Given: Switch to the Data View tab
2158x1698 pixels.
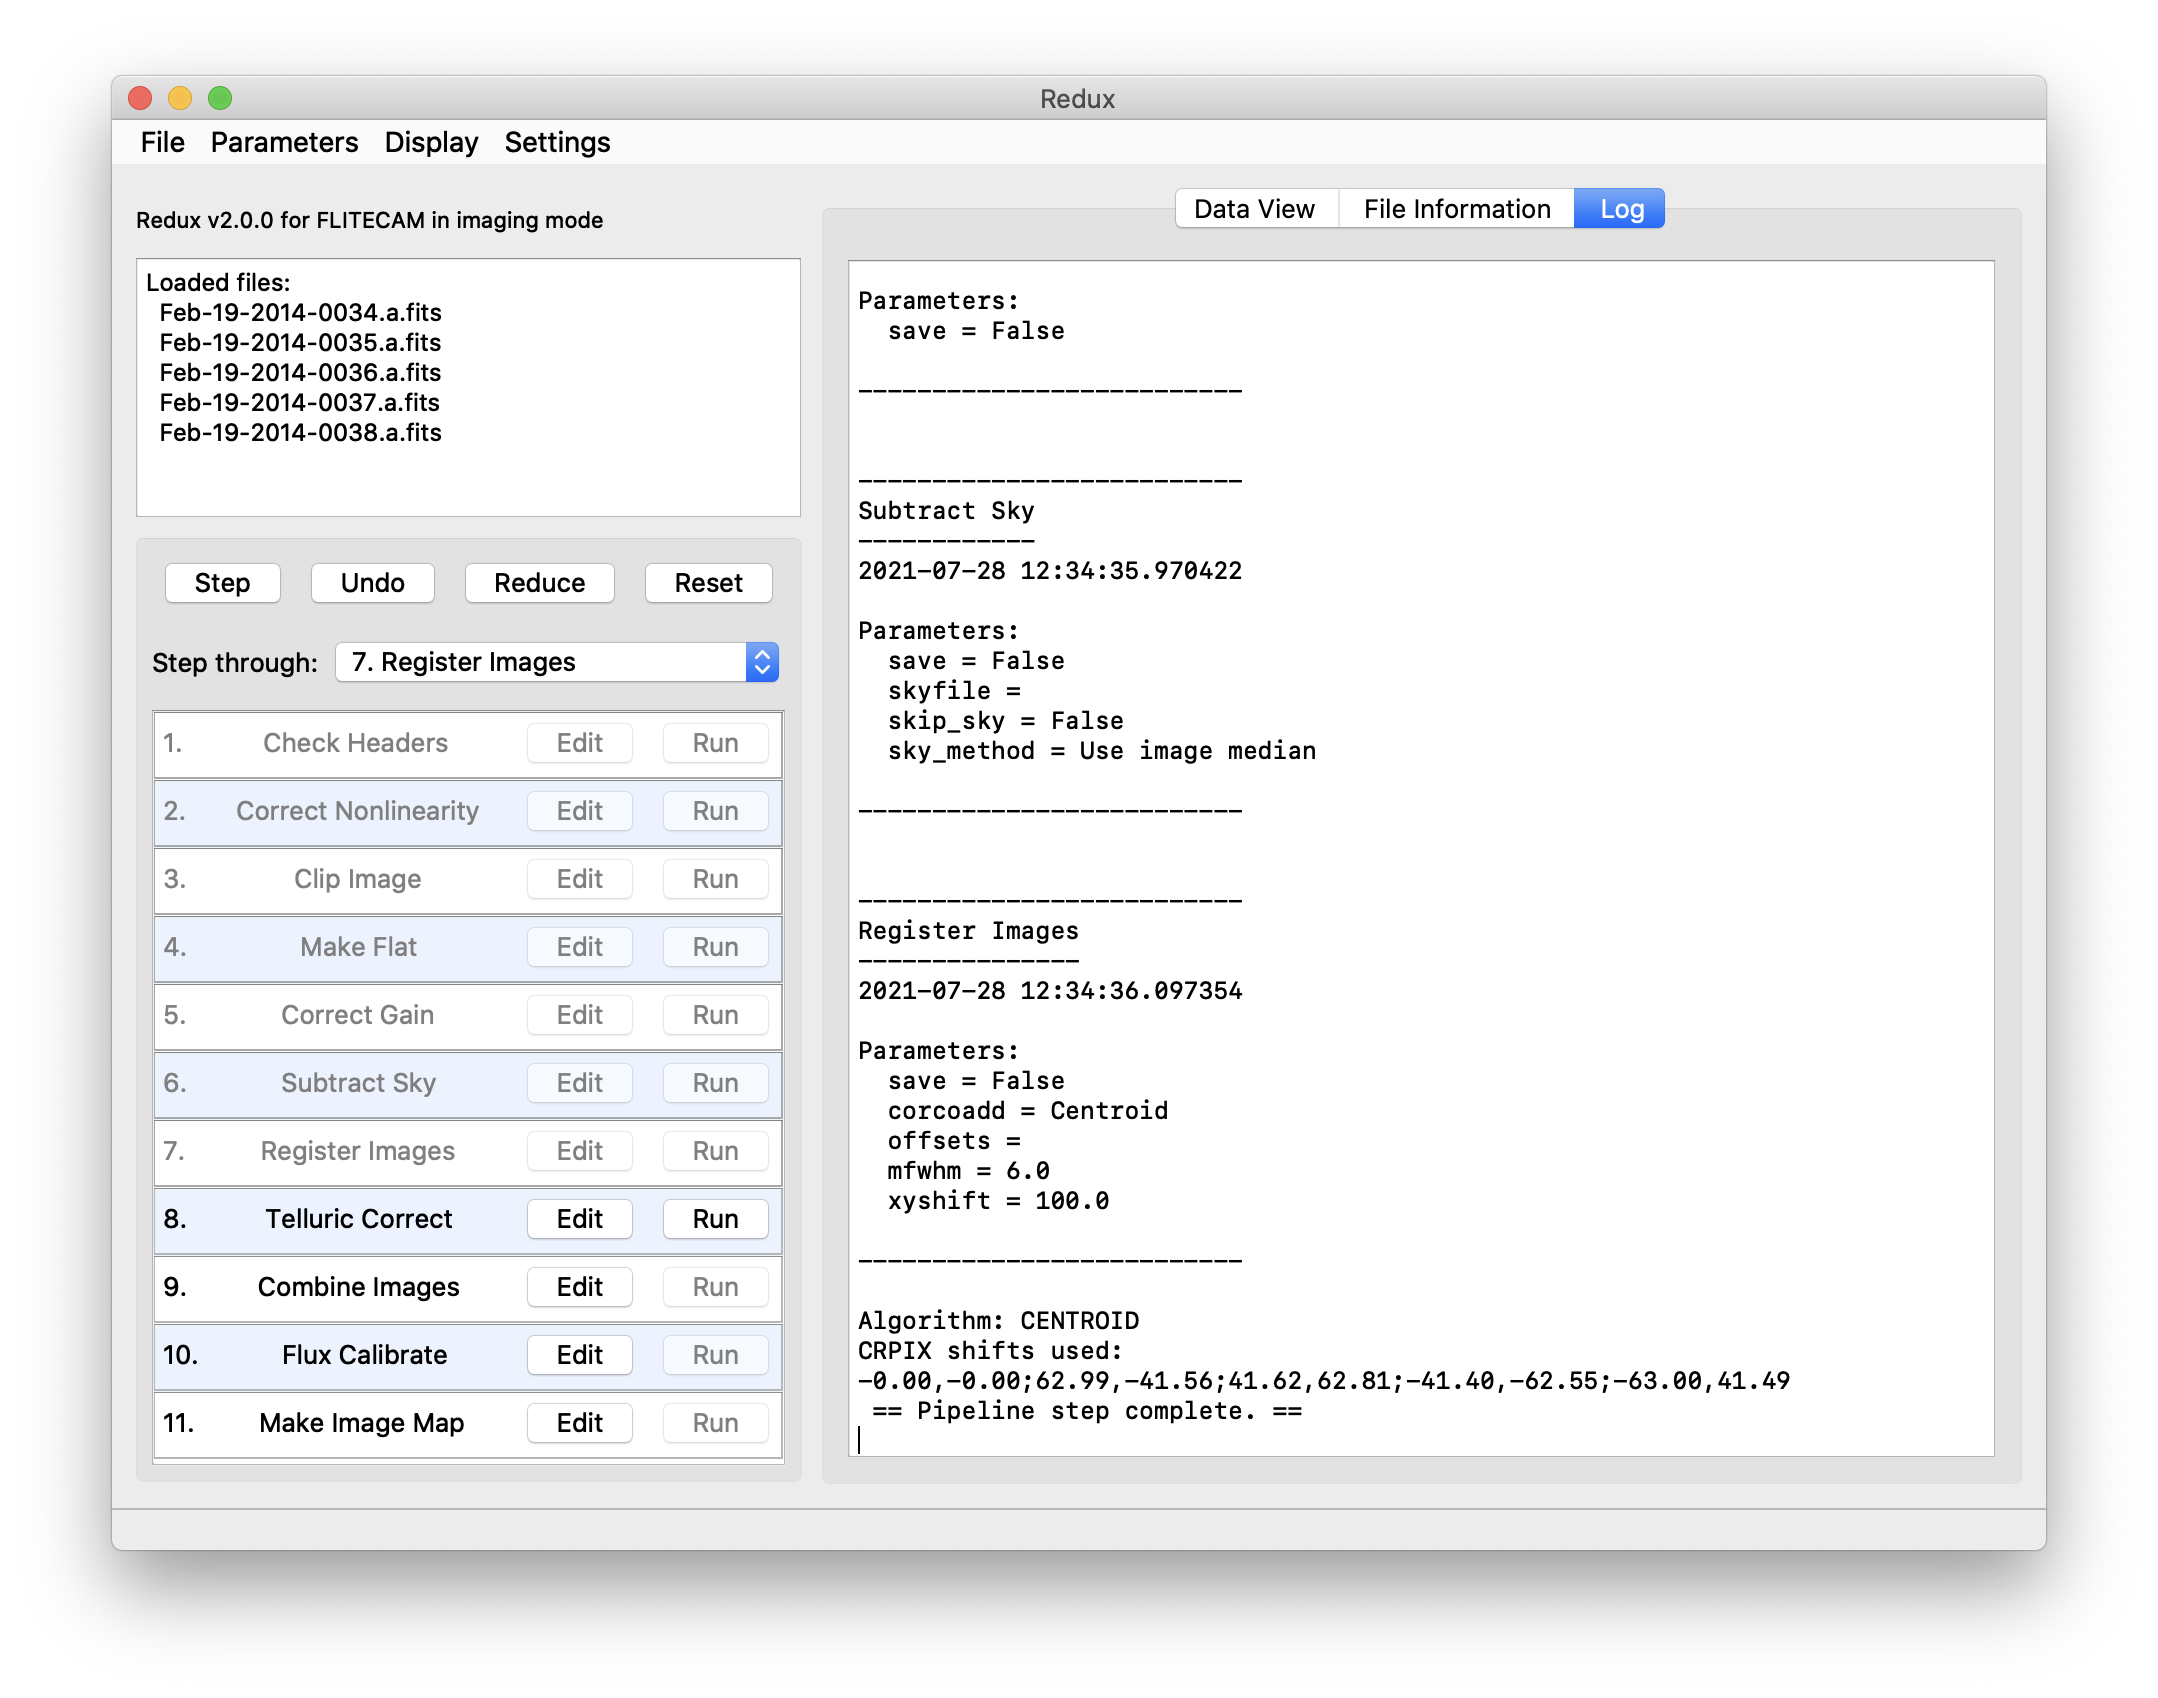Looking at the screenshot, I should (x=1254, y=208).
